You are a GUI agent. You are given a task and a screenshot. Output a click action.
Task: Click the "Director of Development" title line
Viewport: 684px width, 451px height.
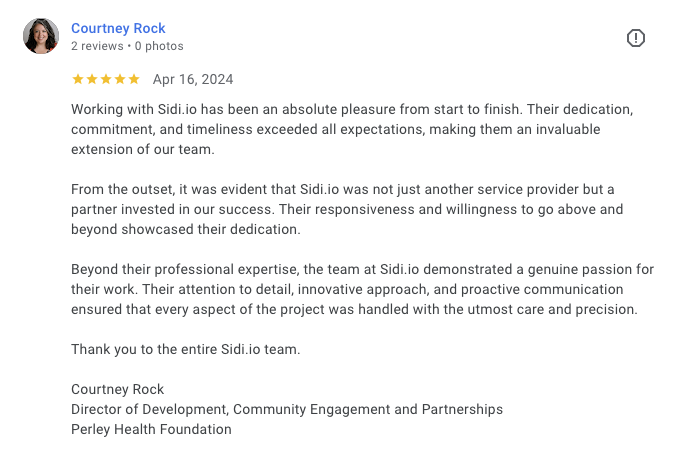pos(287,409)
